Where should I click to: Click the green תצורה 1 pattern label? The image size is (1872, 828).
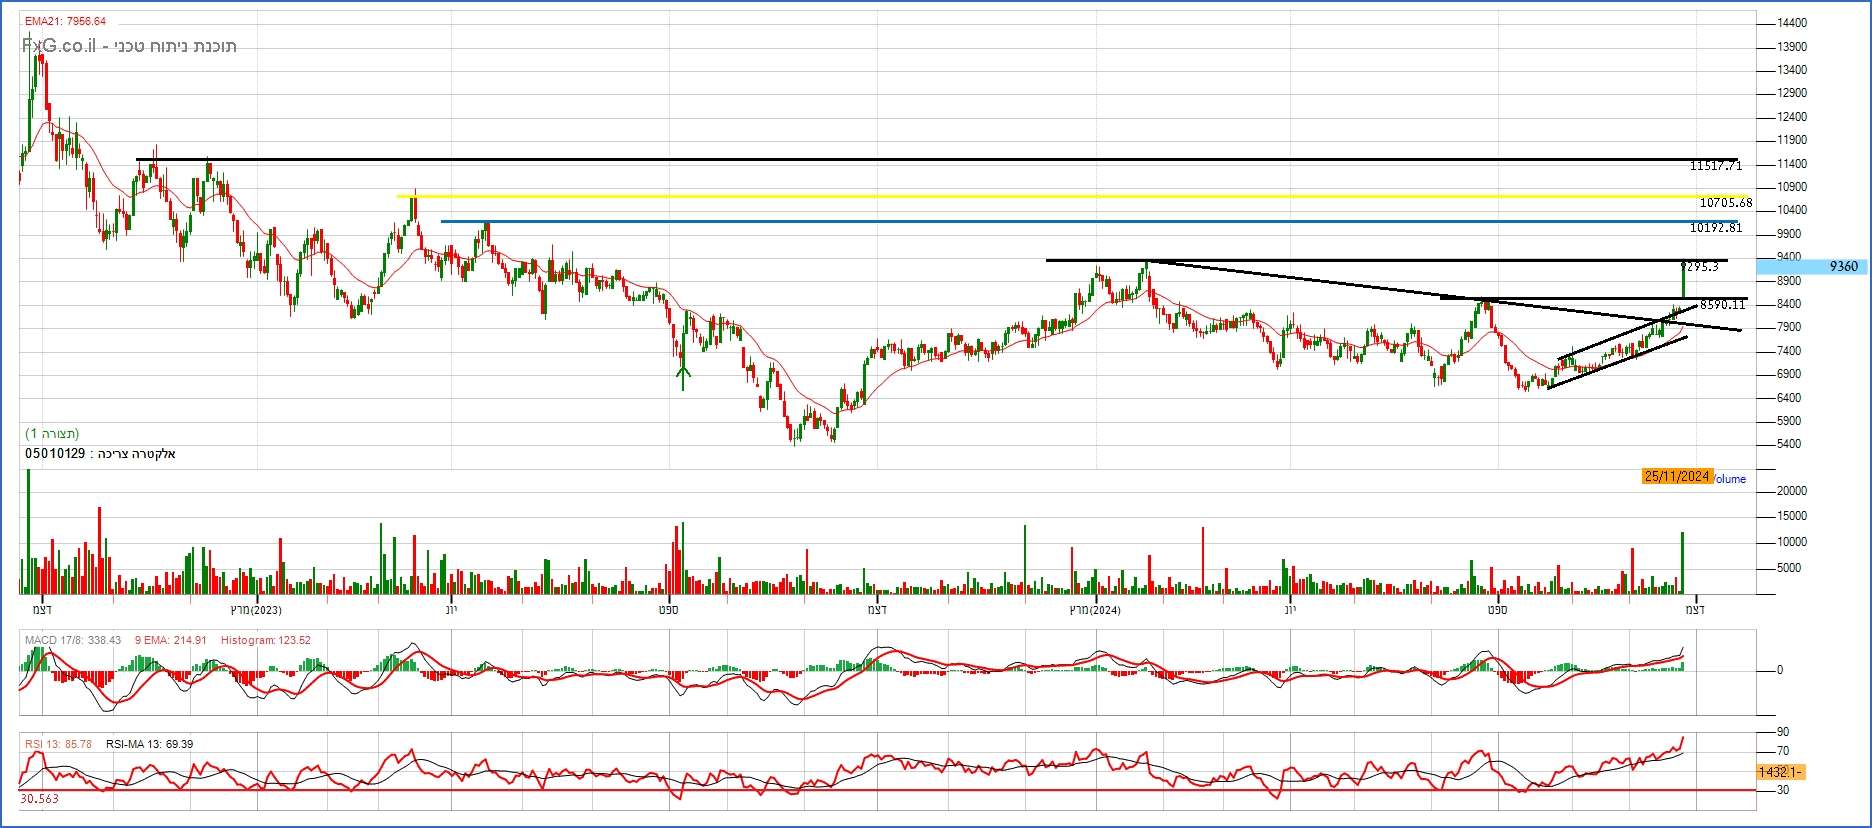pos(52,434)
